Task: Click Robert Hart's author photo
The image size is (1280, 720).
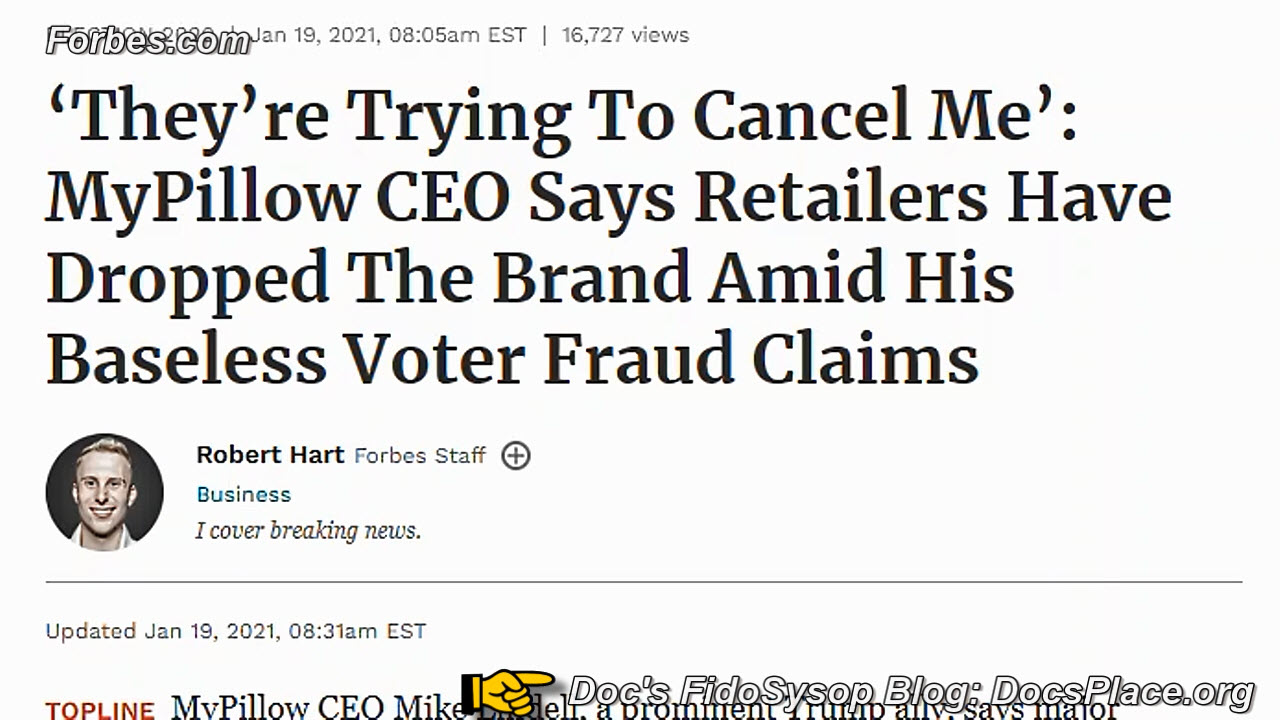Action: point(104,491)
